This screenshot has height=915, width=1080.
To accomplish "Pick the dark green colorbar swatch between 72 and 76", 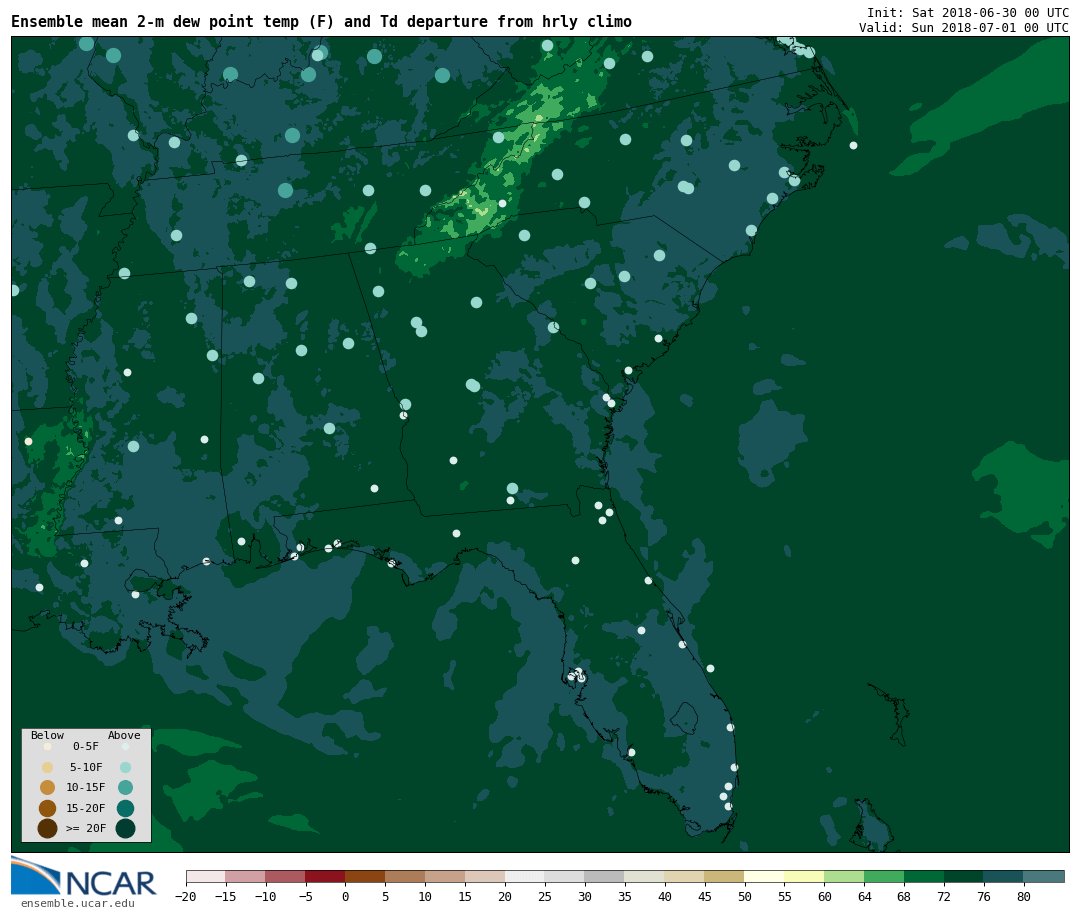I will [965, 876].
